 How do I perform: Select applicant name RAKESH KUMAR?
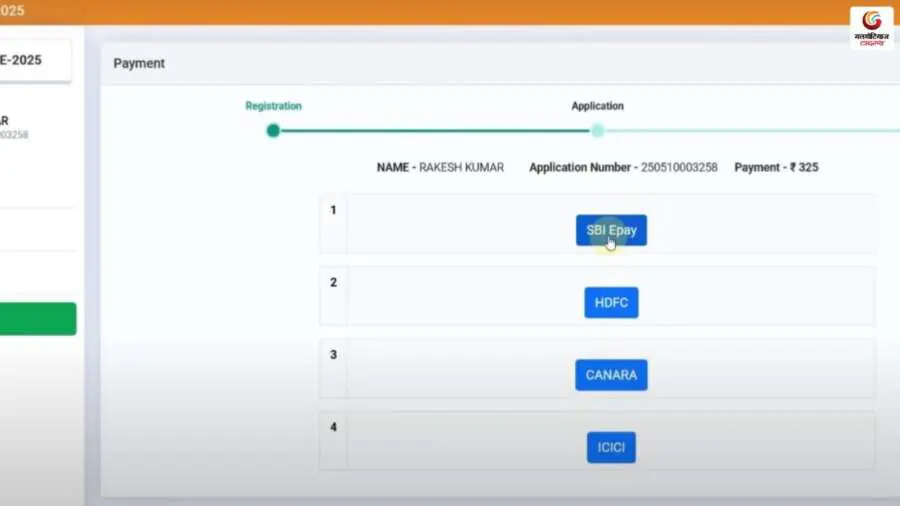pos(461,168)
